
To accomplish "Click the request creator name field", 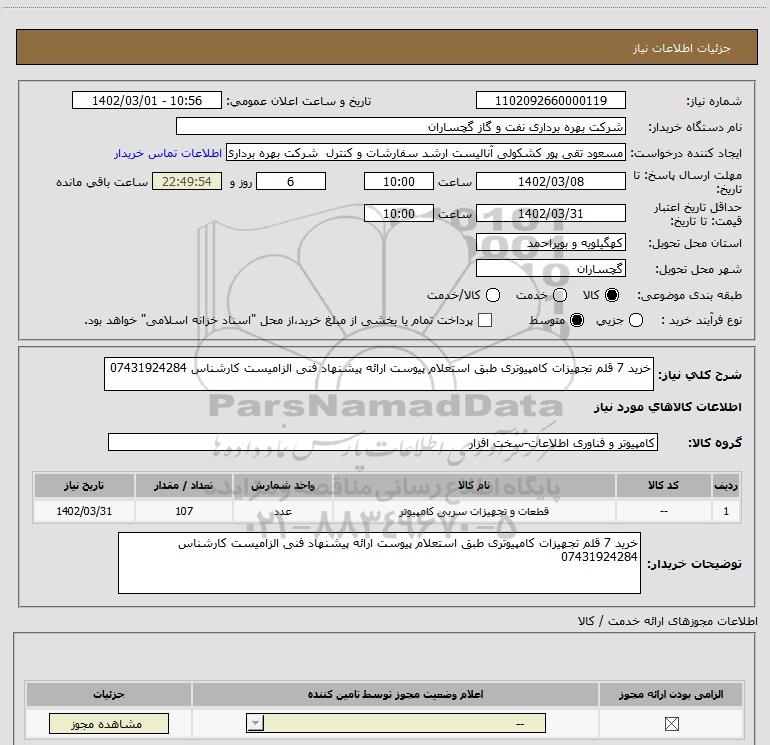I will coord(426,153).
